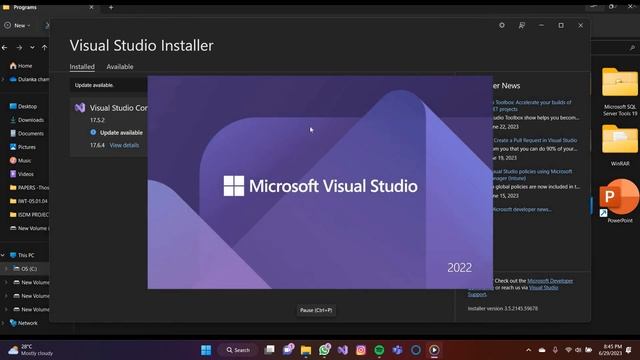Viewport: 640px width, 360px height.
Task: Open Pictures in File Explorer sidebar
Action: pyautogui.click(x=22, y=147)
